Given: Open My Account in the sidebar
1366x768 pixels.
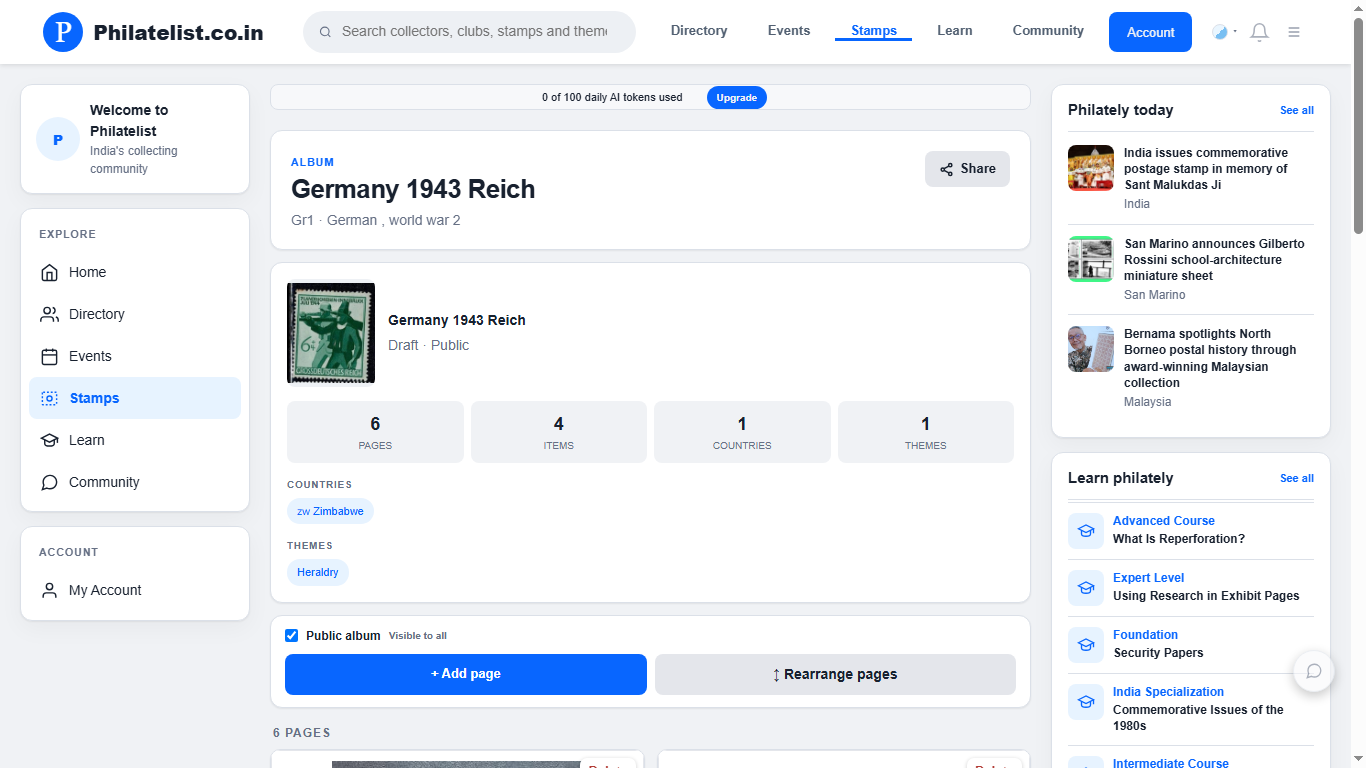Looking at the screenshot, I should click(135, 590).
